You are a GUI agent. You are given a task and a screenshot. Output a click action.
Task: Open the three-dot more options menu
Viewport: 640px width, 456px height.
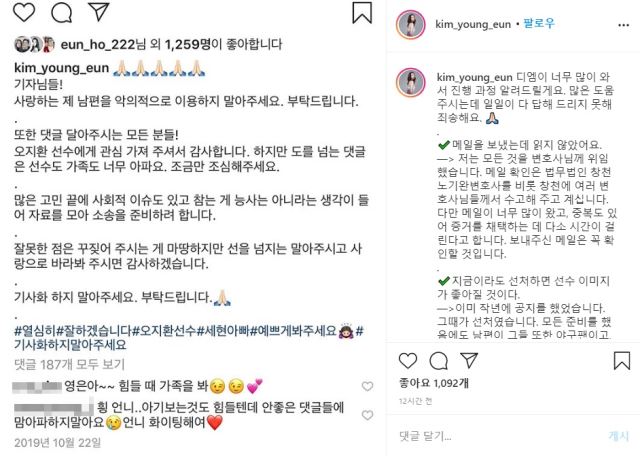pos(623,25)
